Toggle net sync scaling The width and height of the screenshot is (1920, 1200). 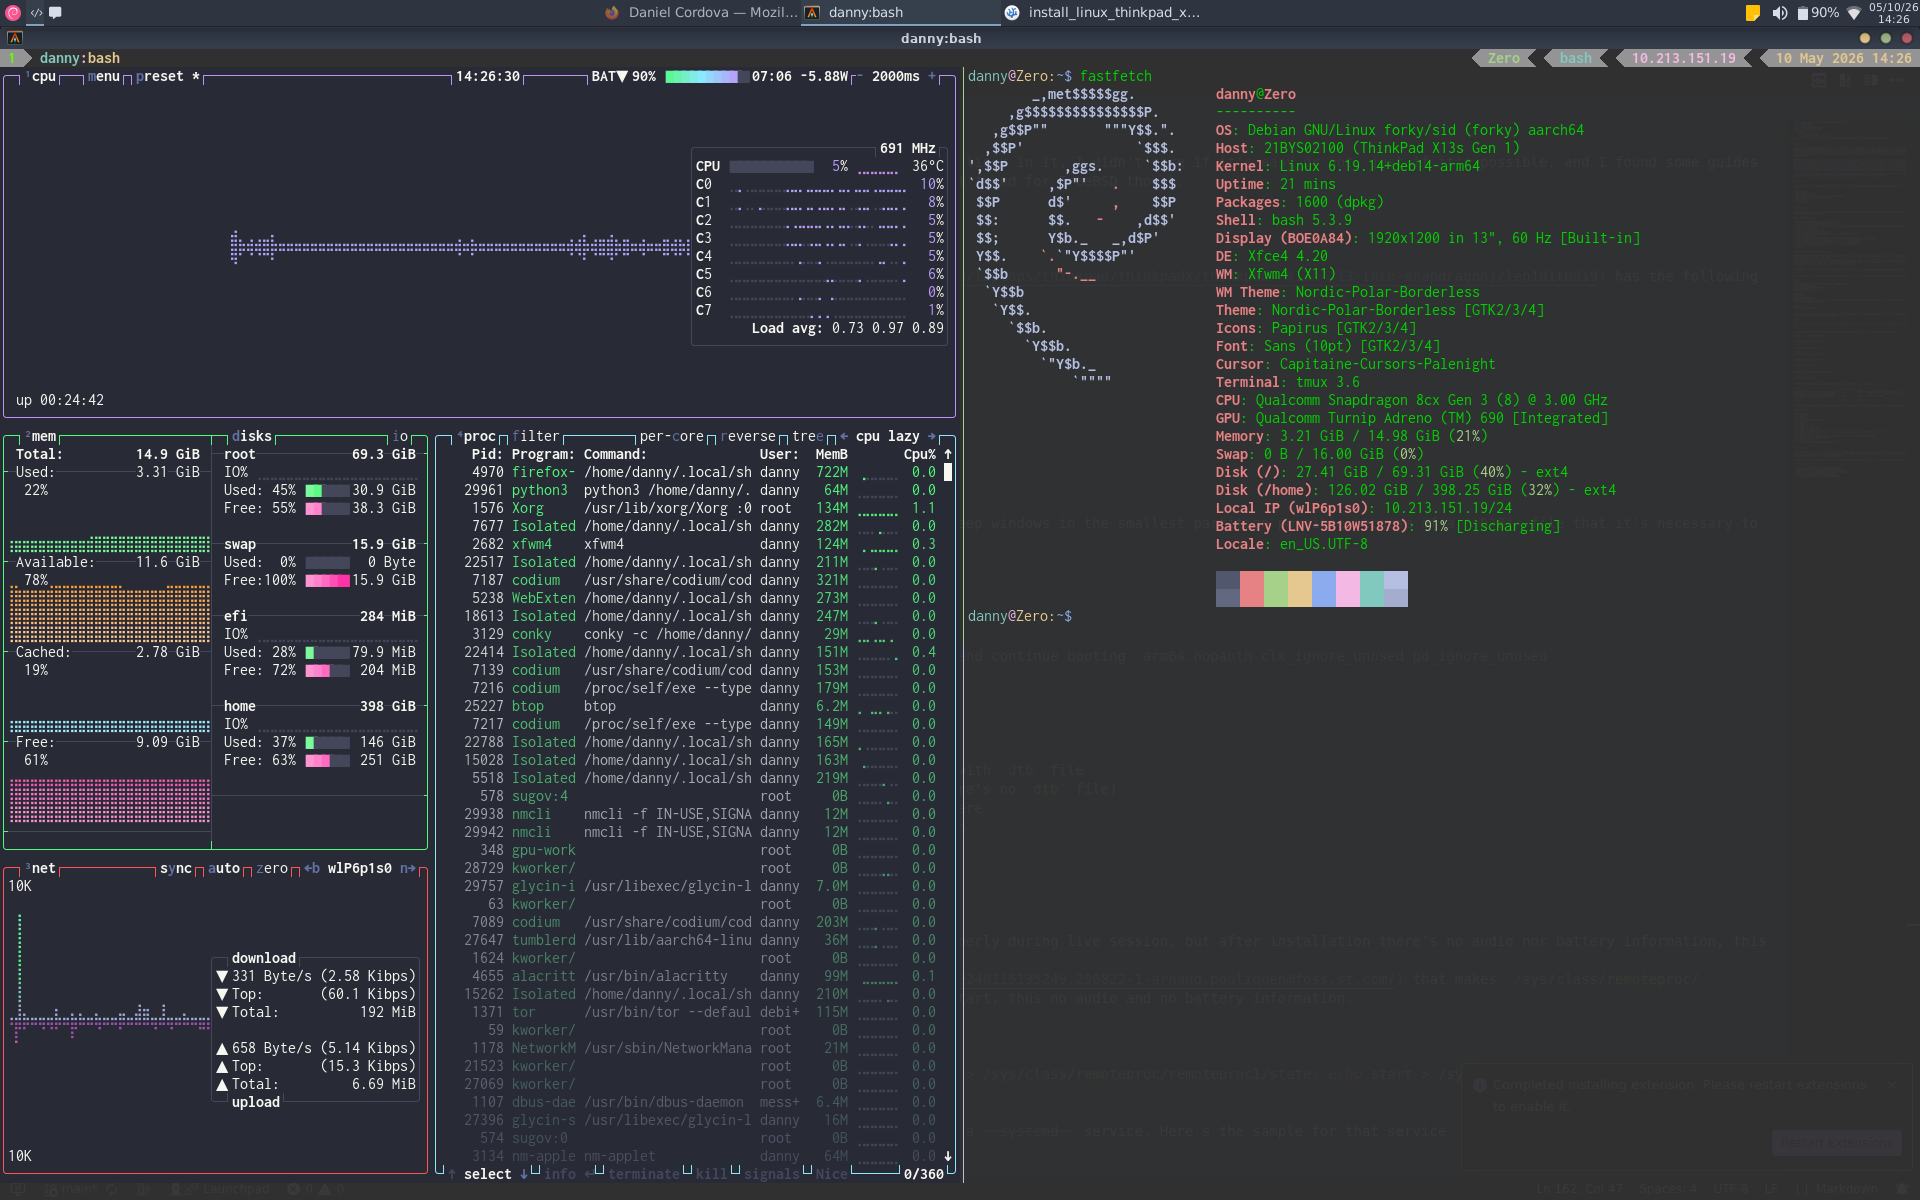pyautogui.click(x=176, y=868)
